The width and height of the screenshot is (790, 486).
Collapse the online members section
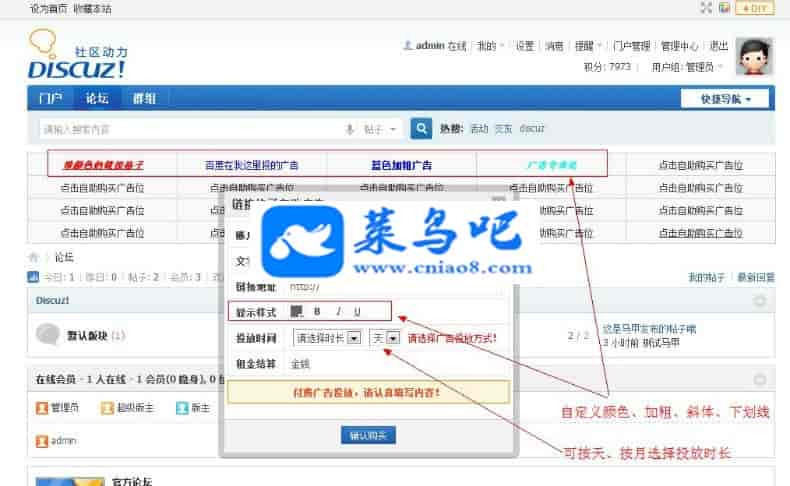pyautogui.click(x=761, y=380)
